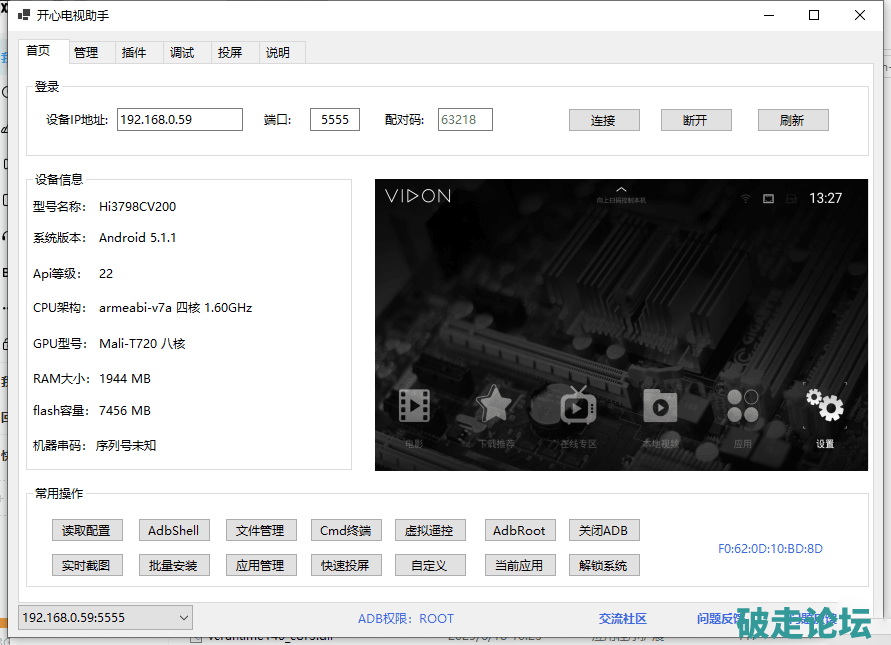Click the 实时截图 button
The width and height of the screenshot is (891, 645).
[x=86, y=565]
